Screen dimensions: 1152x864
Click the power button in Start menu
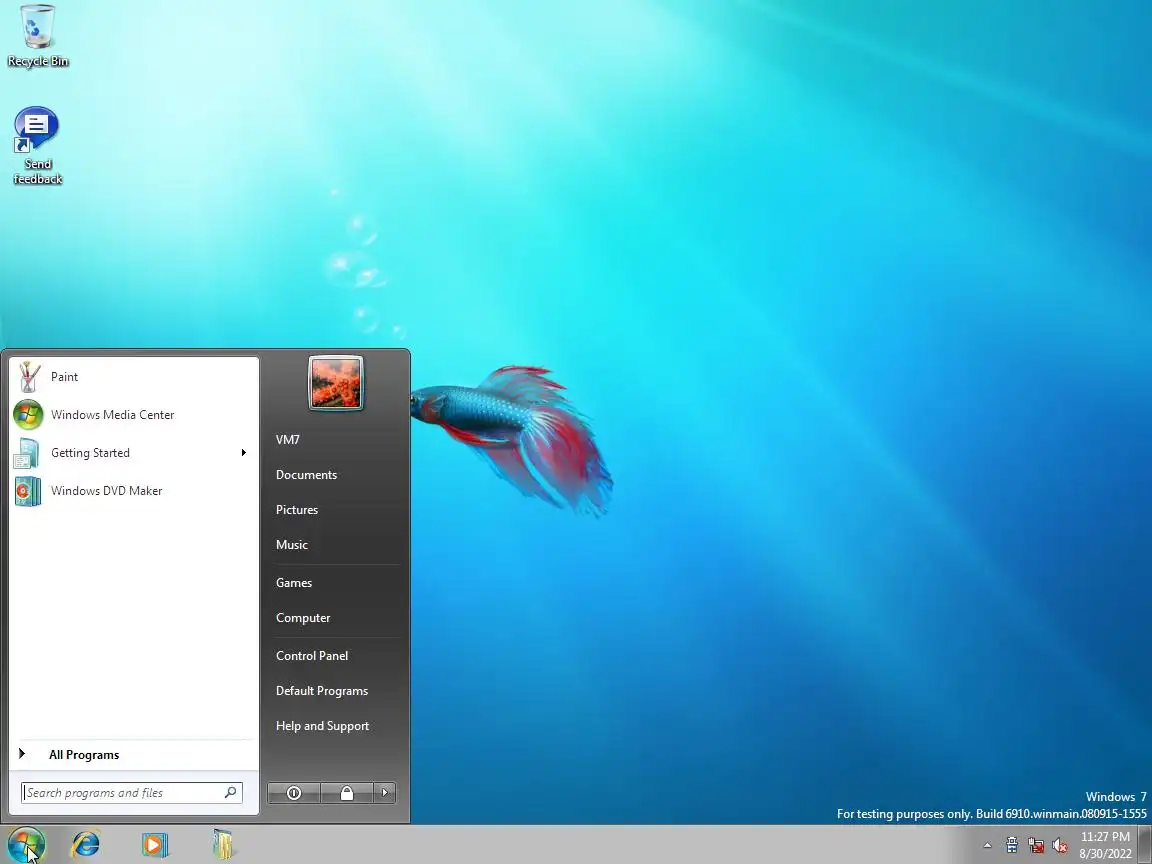tap(294, 793)
